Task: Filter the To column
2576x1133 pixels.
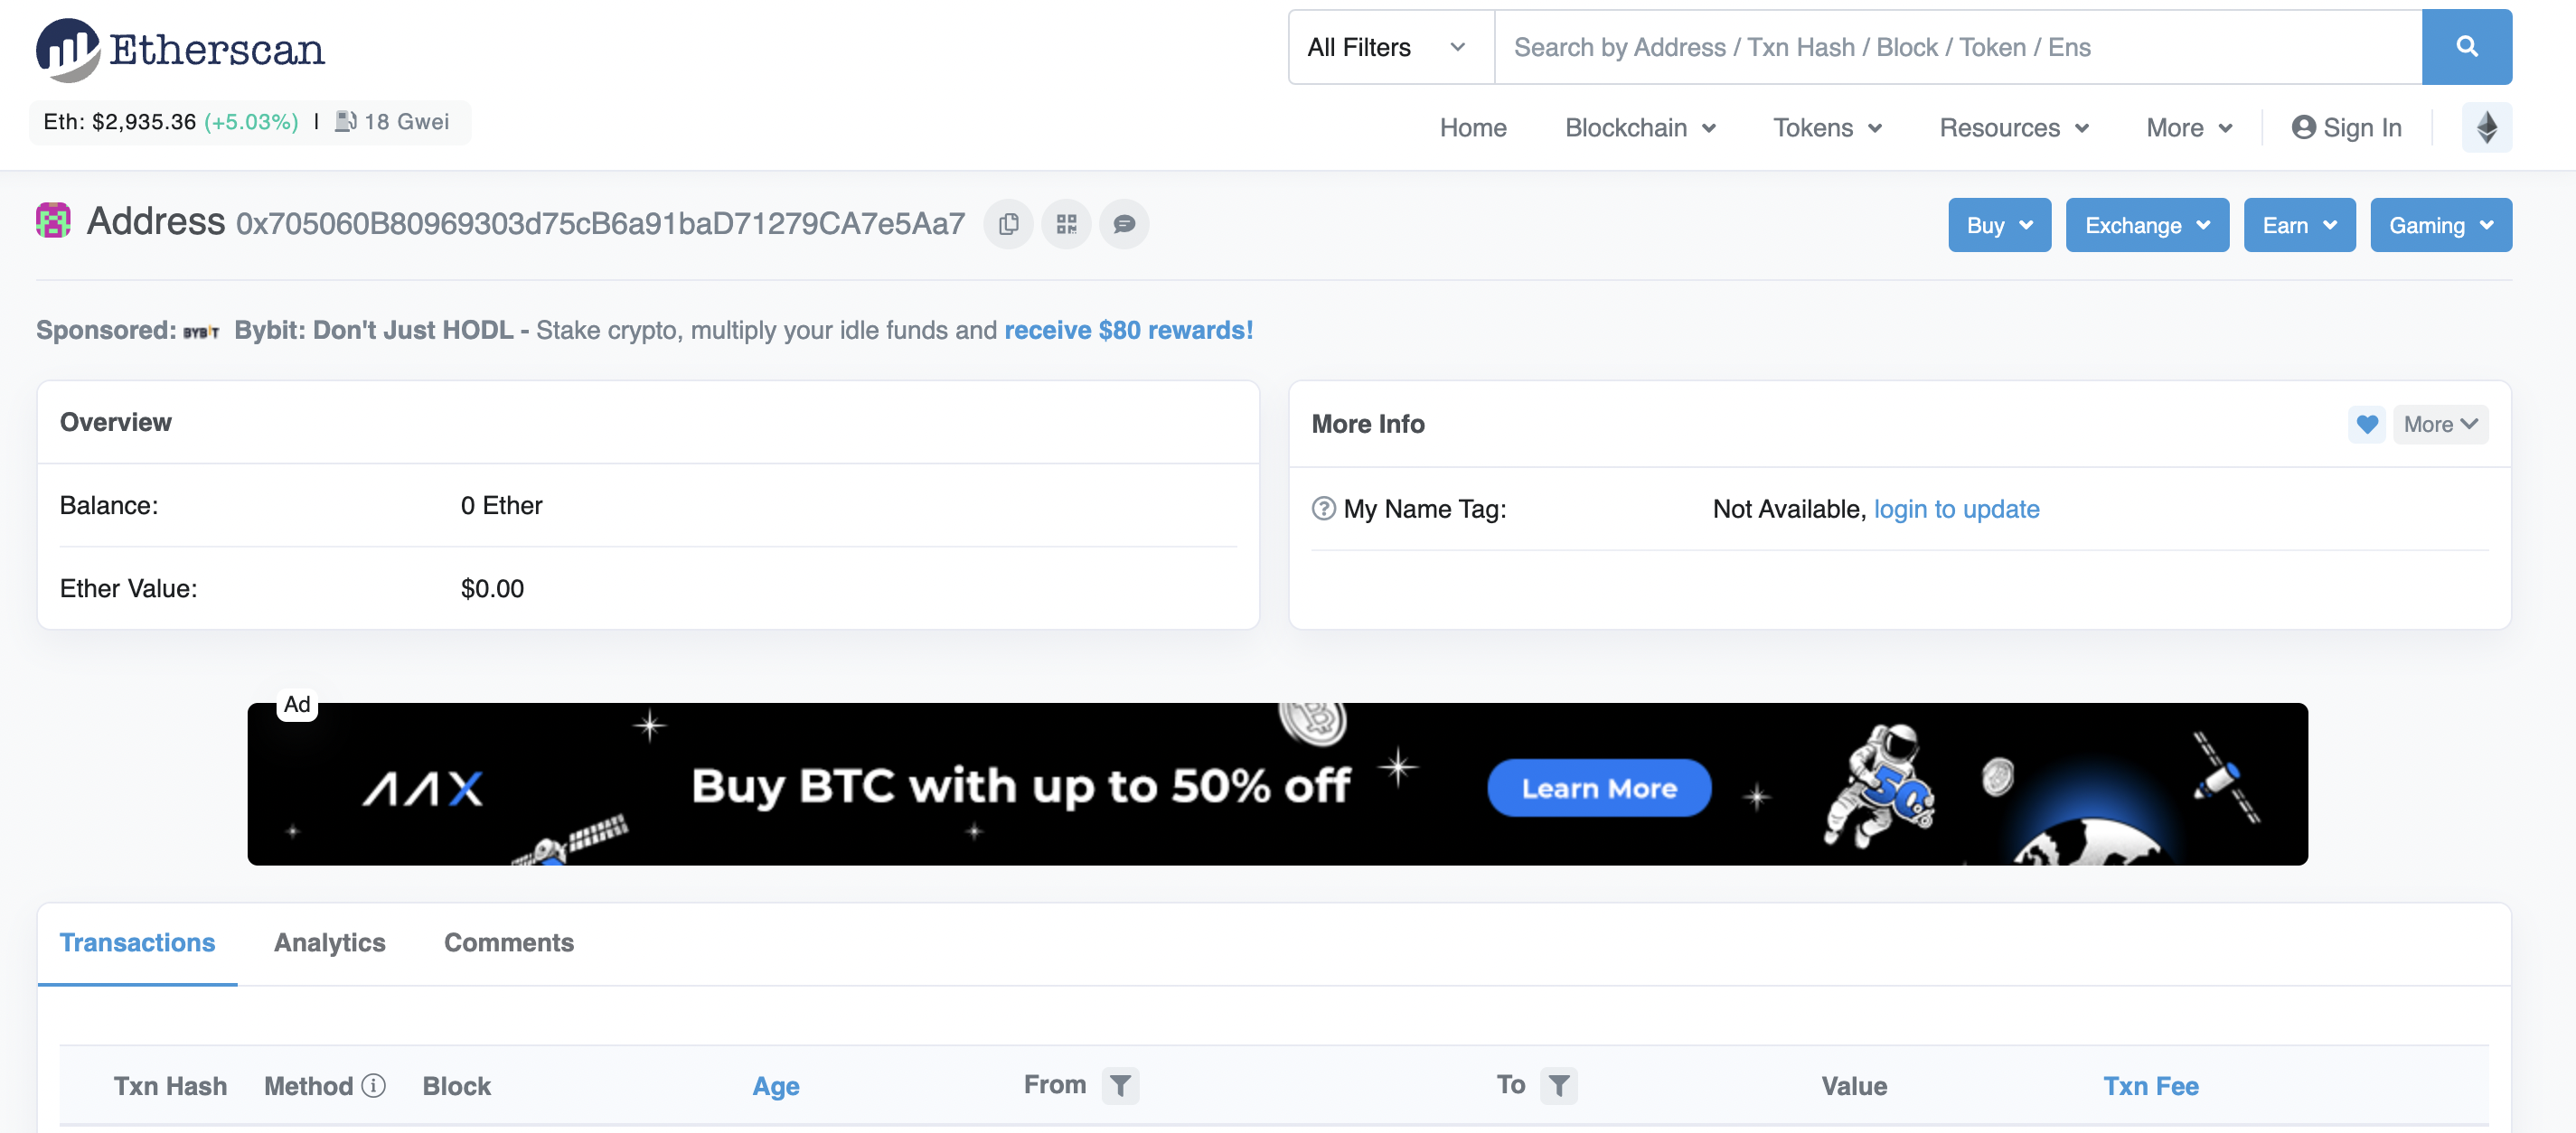Action: (1558, 1086)
